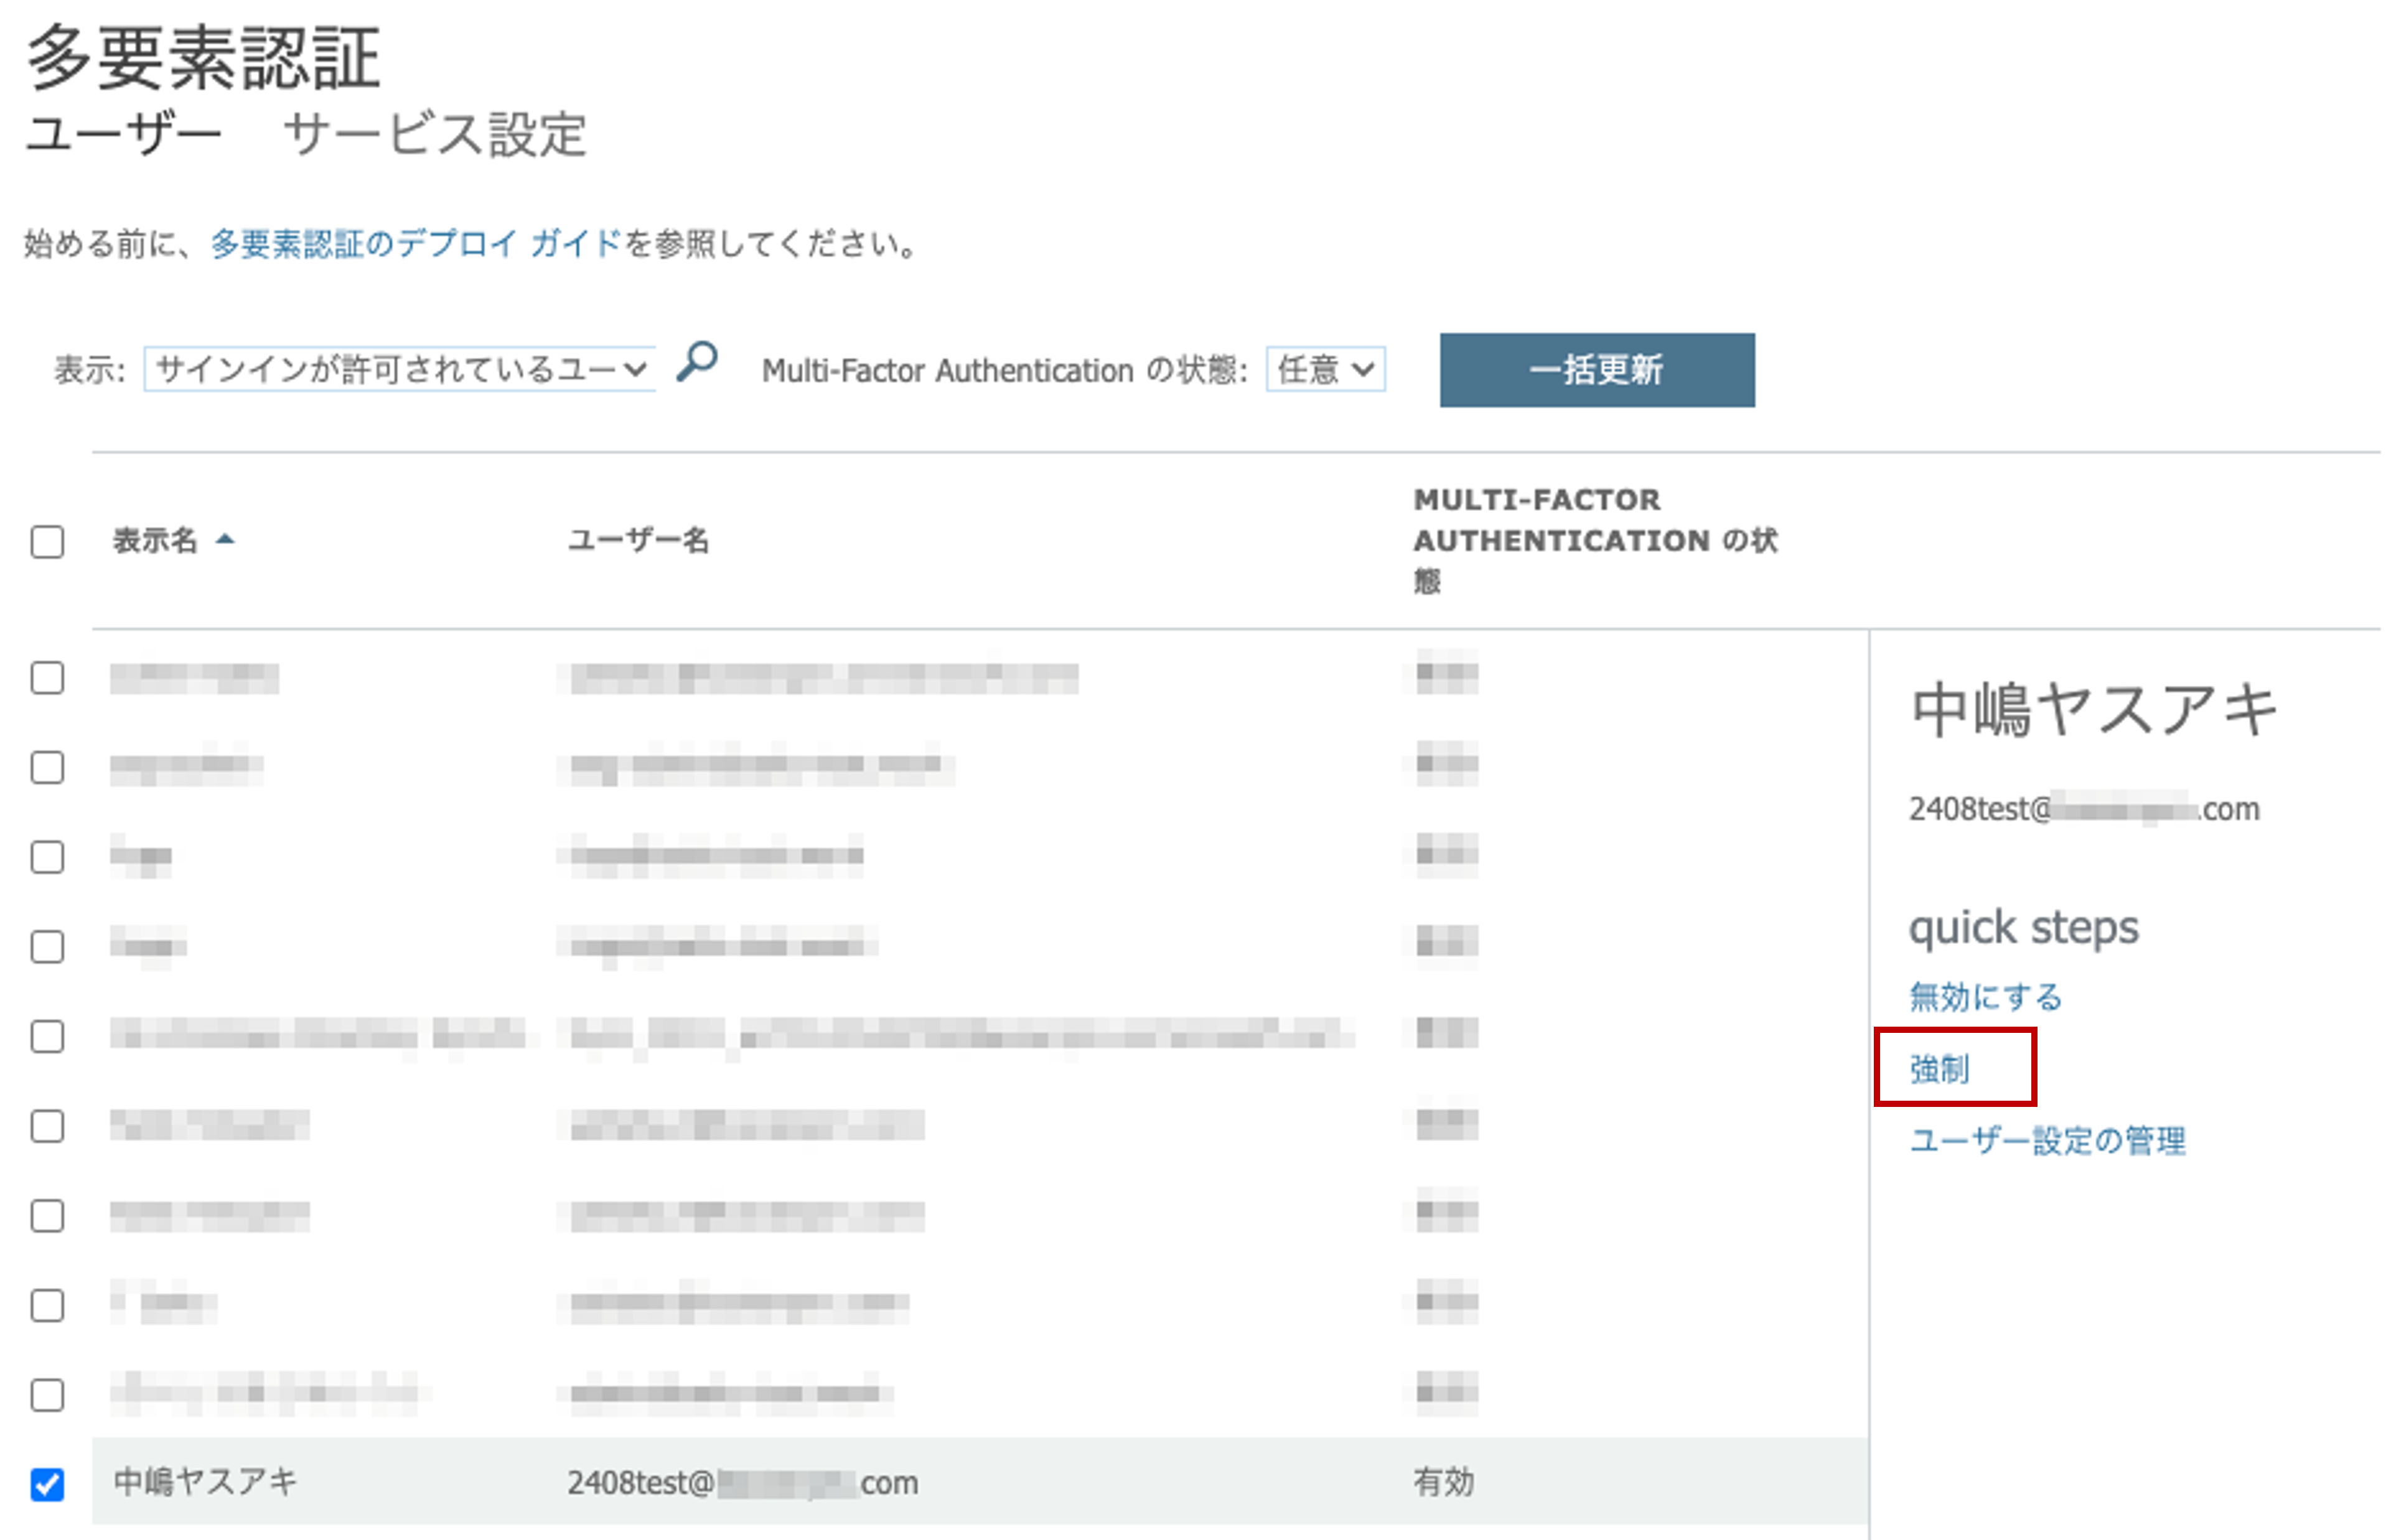
Task: Click the search magnifier icon
Action: pos(697,362)
